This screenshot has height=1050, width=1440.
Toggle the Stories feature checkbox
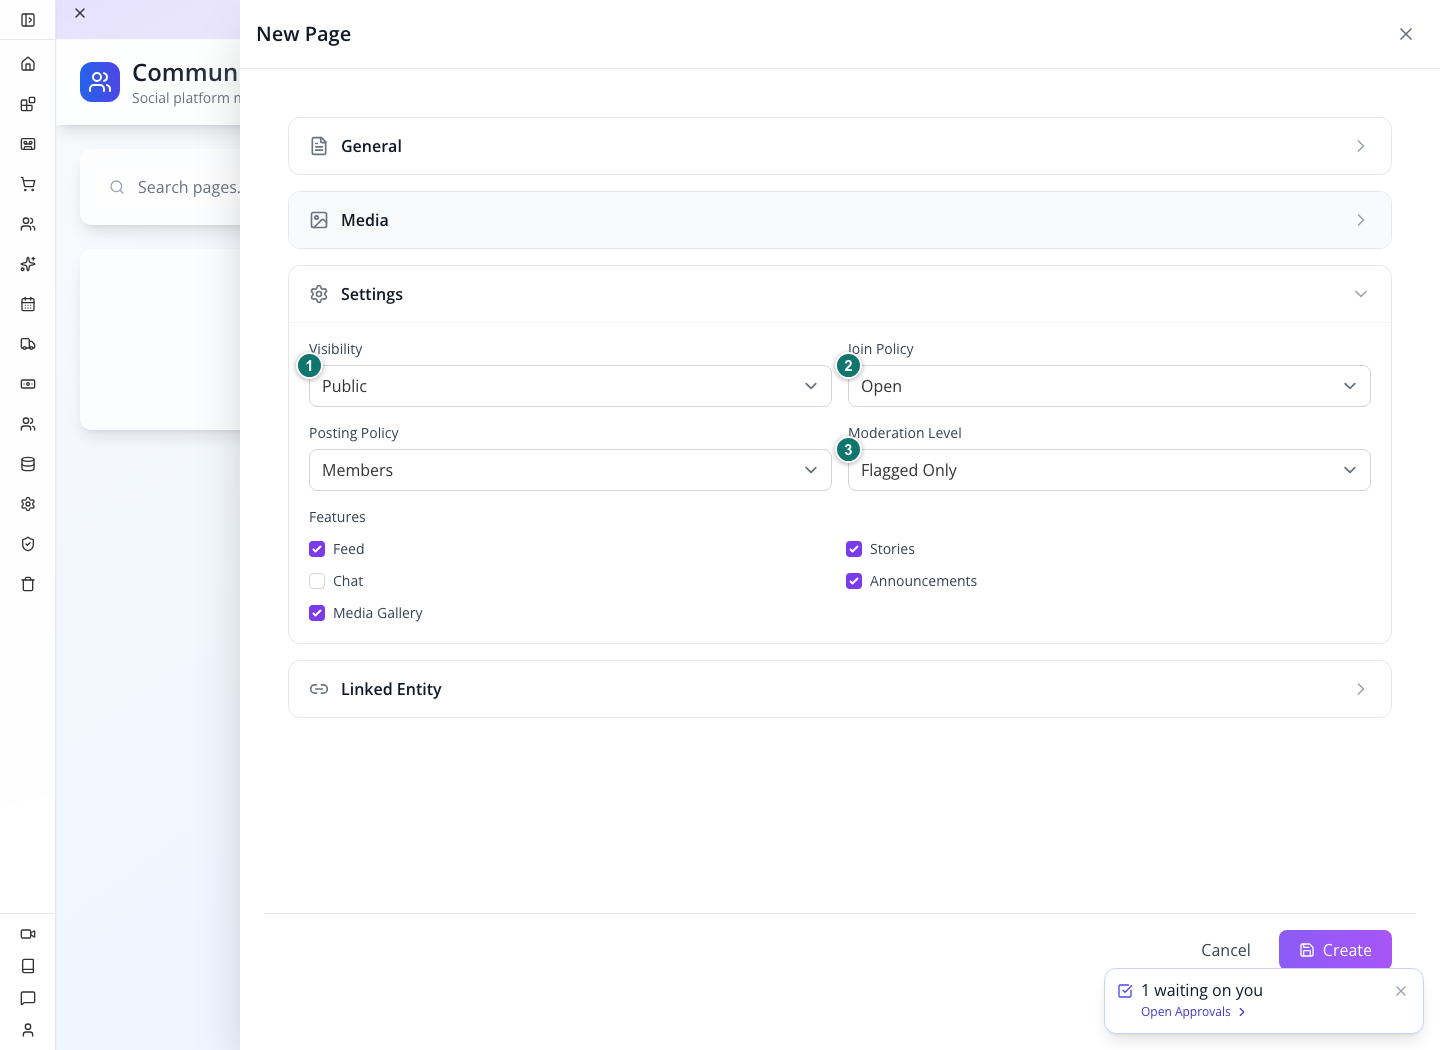coord(854,549)
